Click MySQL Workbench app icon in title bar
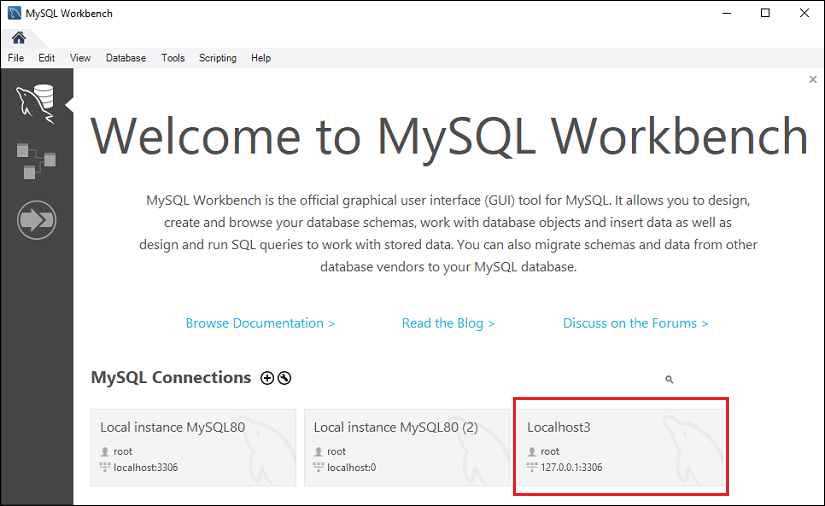The image size is (825, 506). [14, 13]
